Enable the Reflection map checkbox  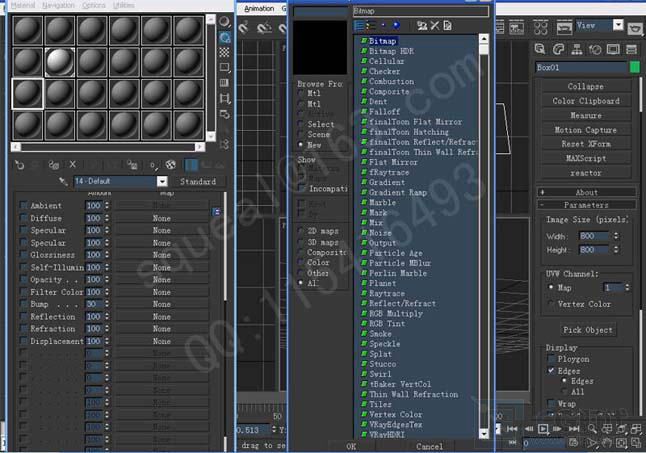click(x=23, y=316)
